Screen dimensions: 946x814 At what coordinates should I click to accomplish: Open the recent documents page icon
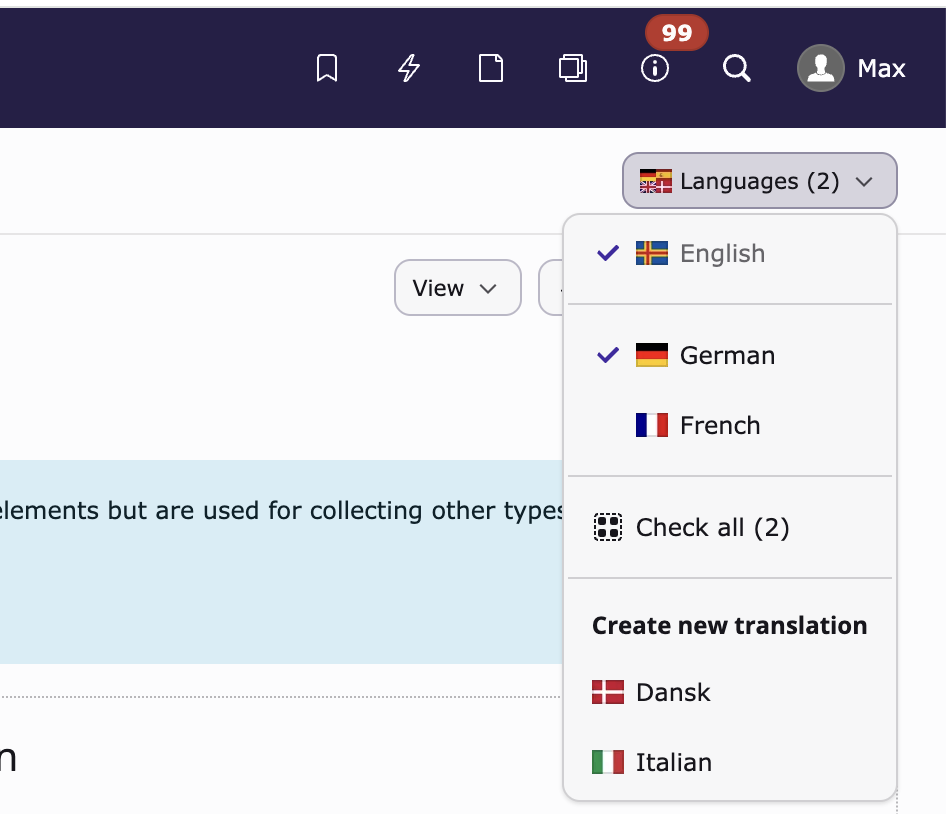click(x=491, y=68)
